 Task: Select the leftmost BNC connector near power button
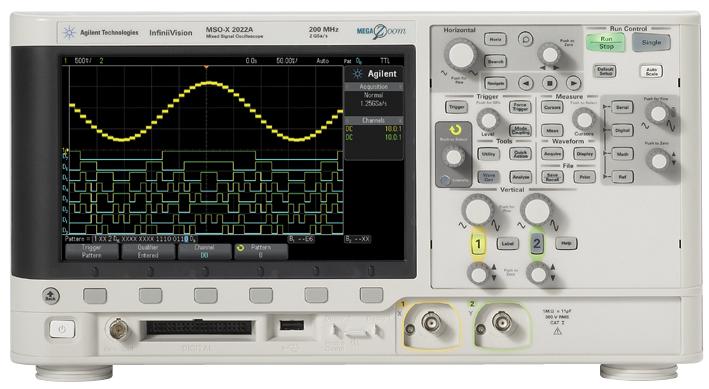[118, 328]
